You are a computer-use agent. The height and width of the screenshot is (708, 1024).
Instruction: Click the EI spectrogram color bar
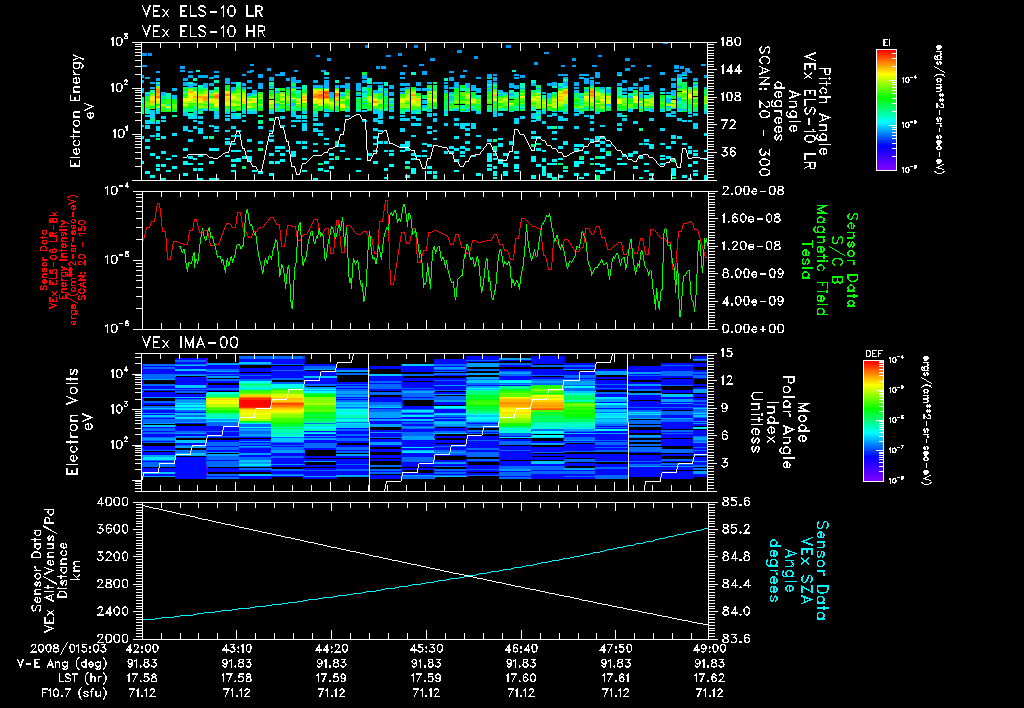(x=886, y=109)
